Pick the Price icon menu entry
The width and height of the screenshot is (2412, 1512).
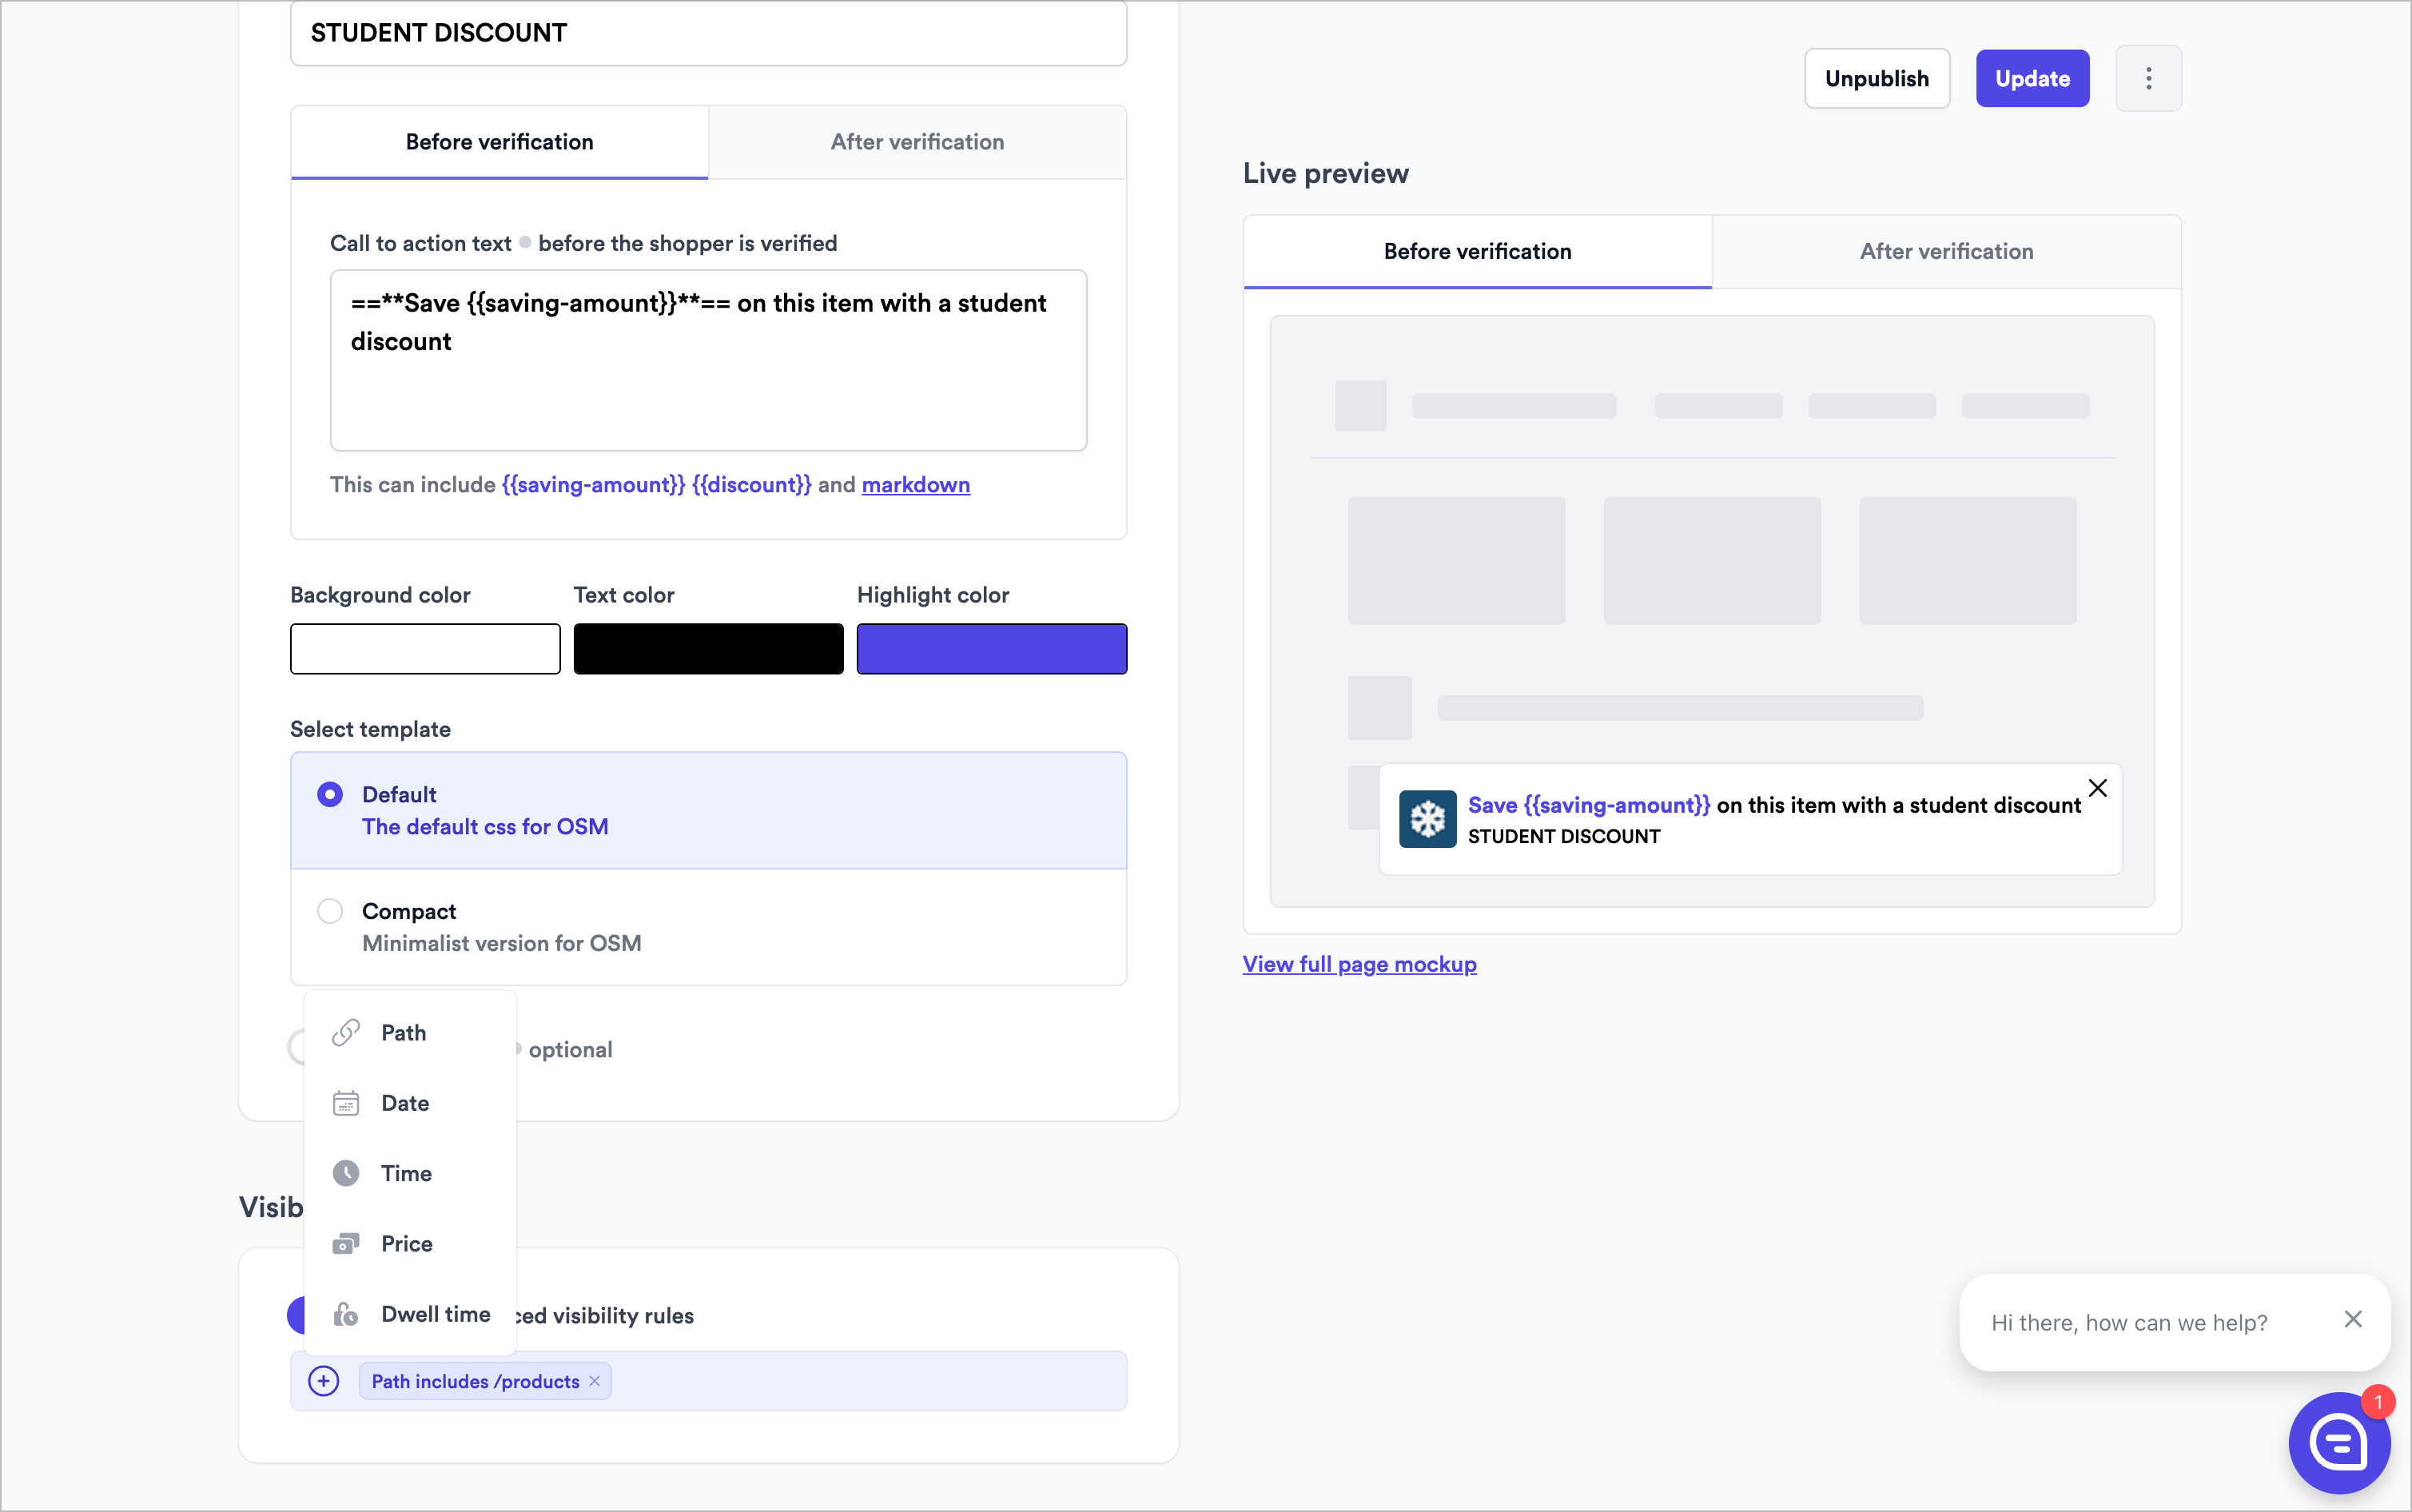346,1243
